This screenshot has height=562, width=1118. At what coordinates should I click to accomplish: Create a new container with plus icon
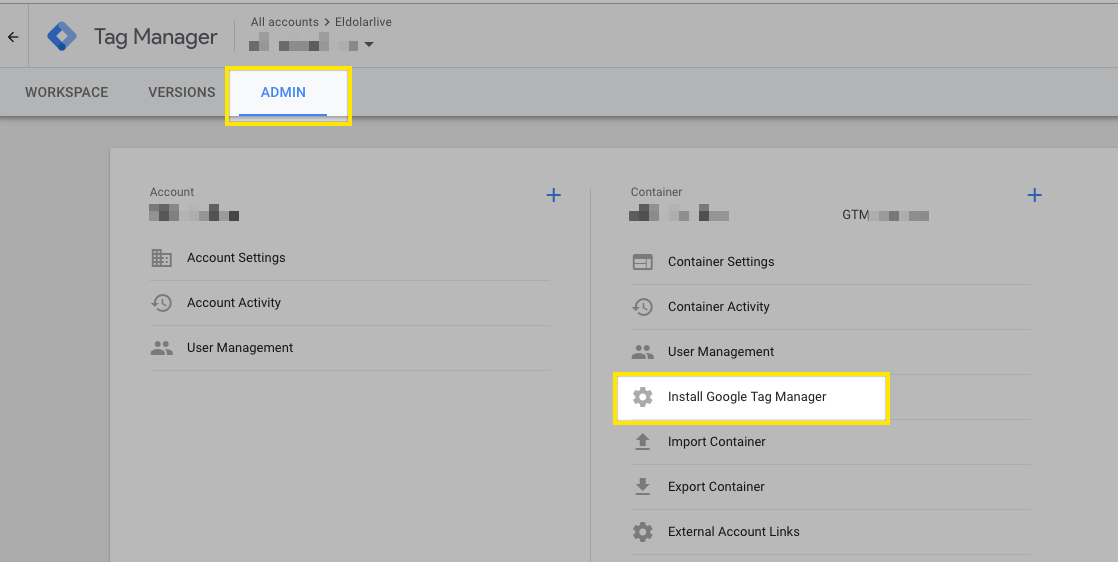1035,195
